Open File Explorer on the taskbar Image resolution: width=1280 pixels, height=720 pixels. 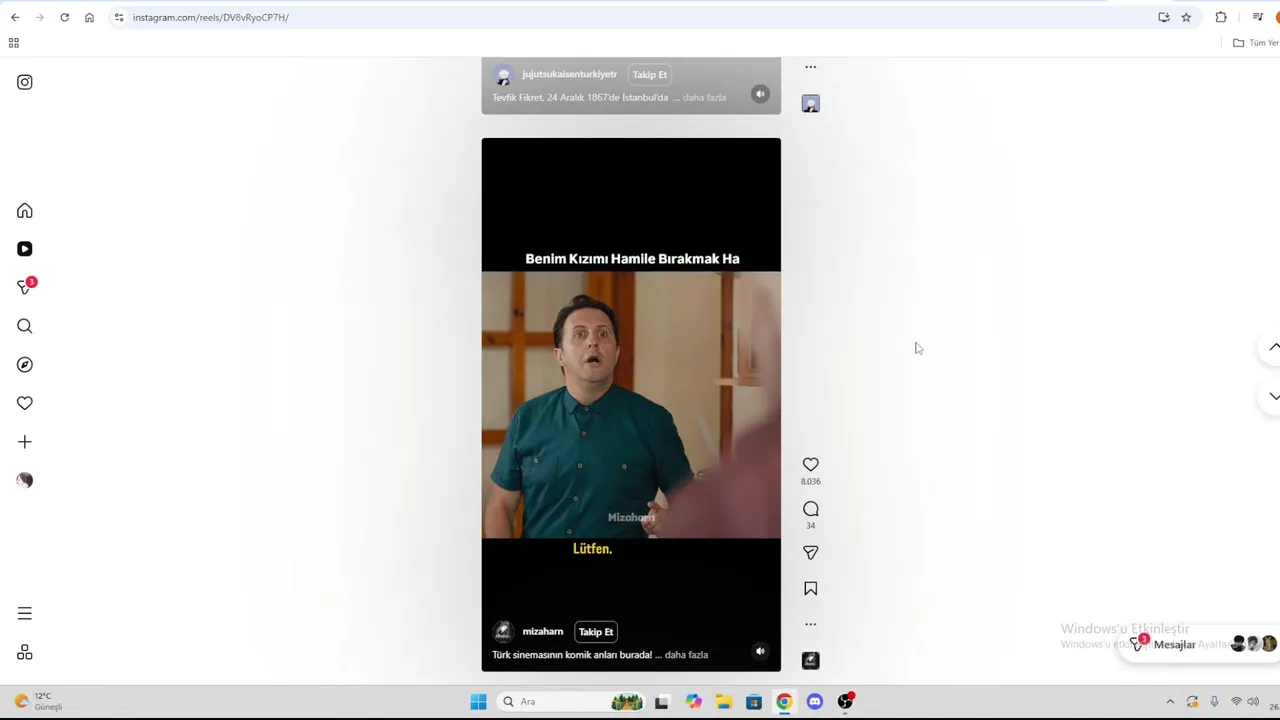(723, 702)
